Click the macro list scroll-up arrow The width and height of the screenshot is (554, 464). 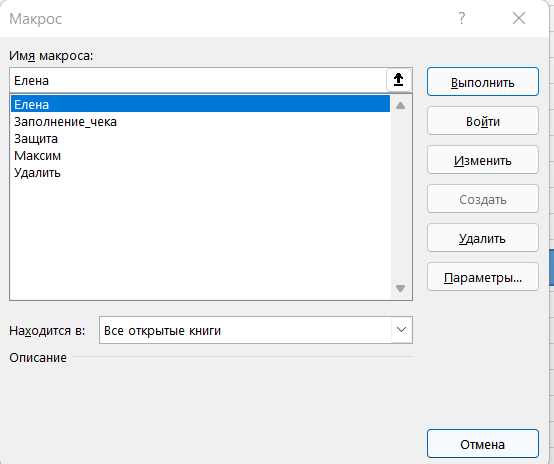[400, 105]
